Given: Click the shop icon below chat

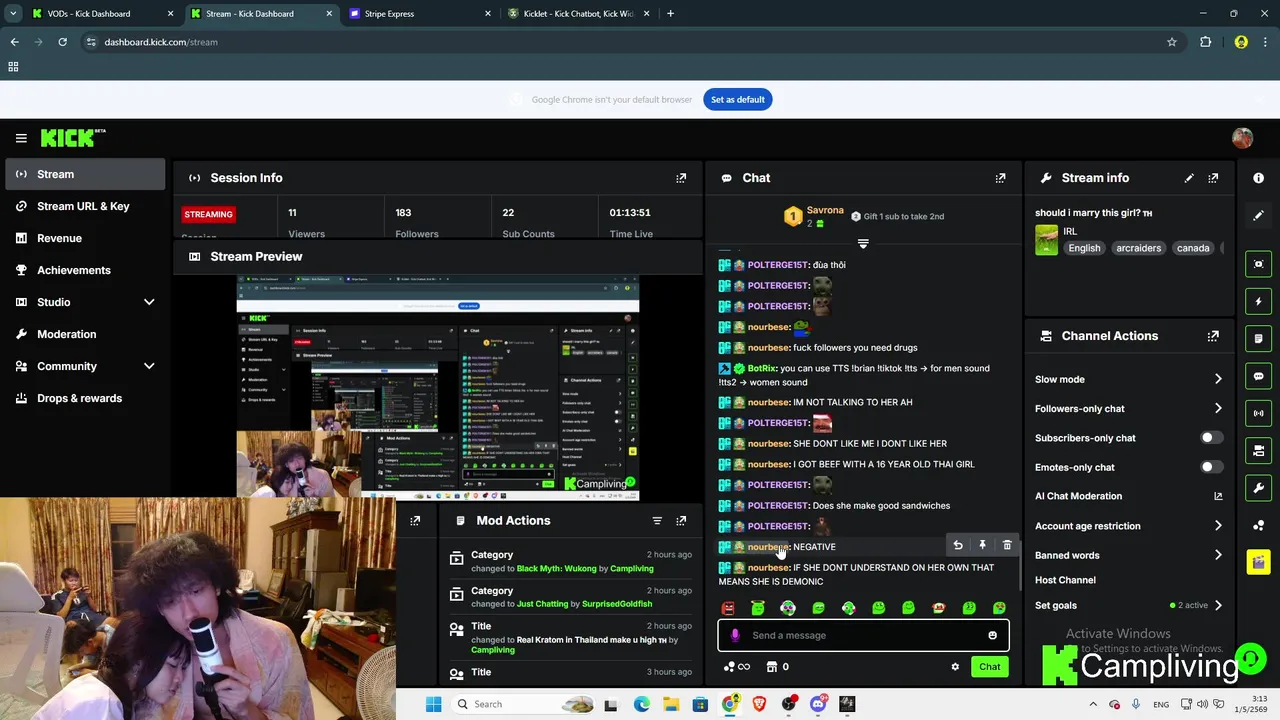Looking at the screenshot, I should click(771, 667).
